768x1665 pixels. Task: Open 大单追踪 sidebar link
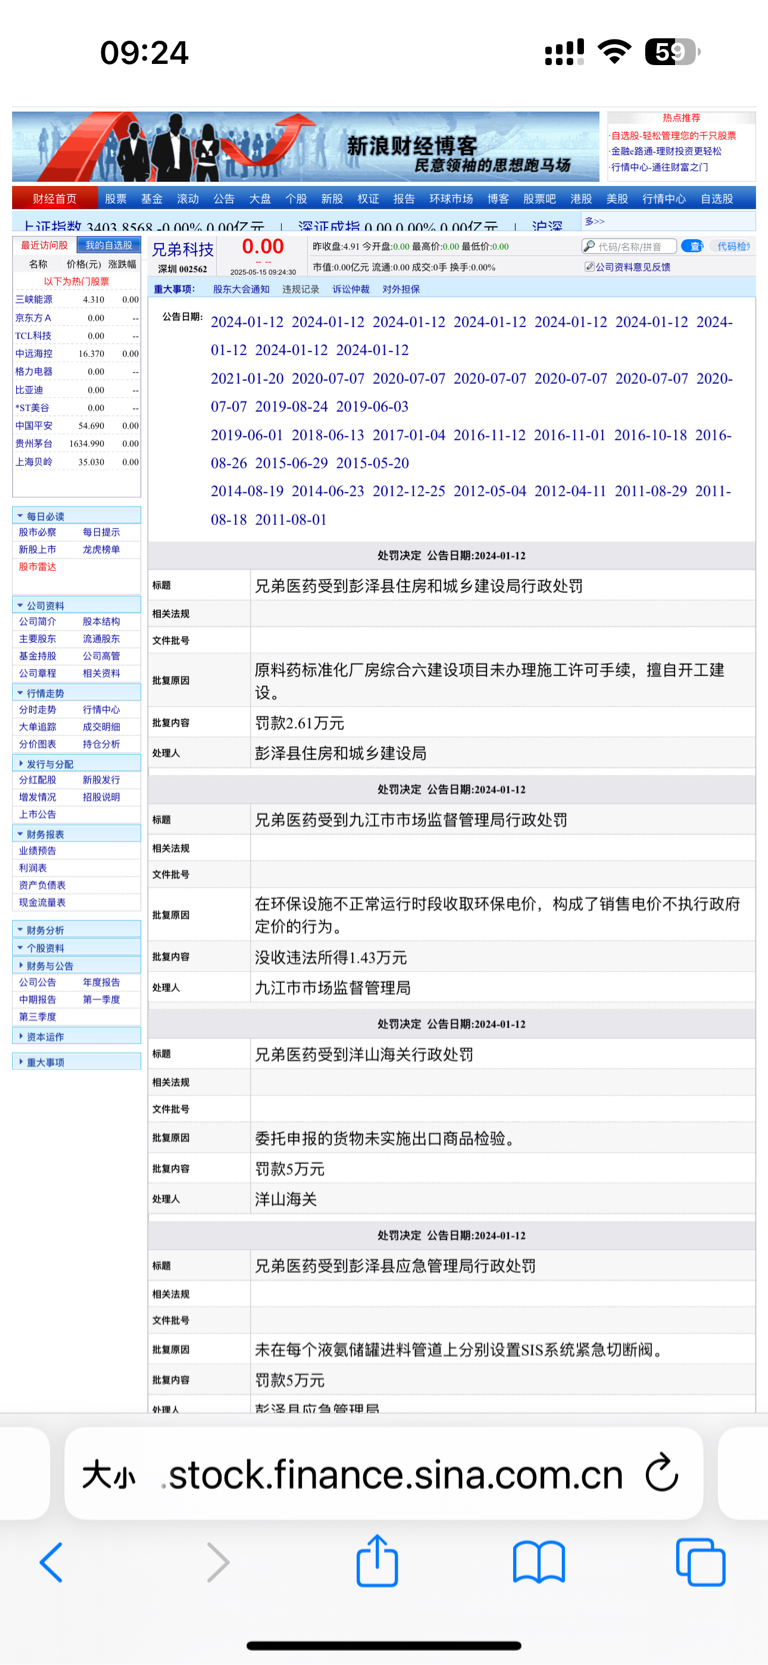(38, 727)
